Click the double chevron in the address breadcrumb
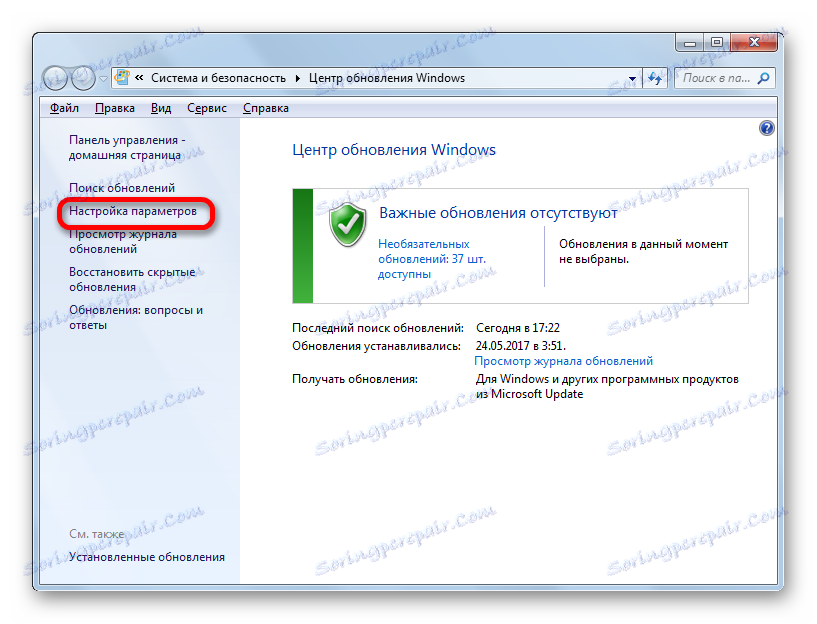Image resolution: width=817 pixels, height=624 pixels. pyautogui.click(x=139, y=78)
